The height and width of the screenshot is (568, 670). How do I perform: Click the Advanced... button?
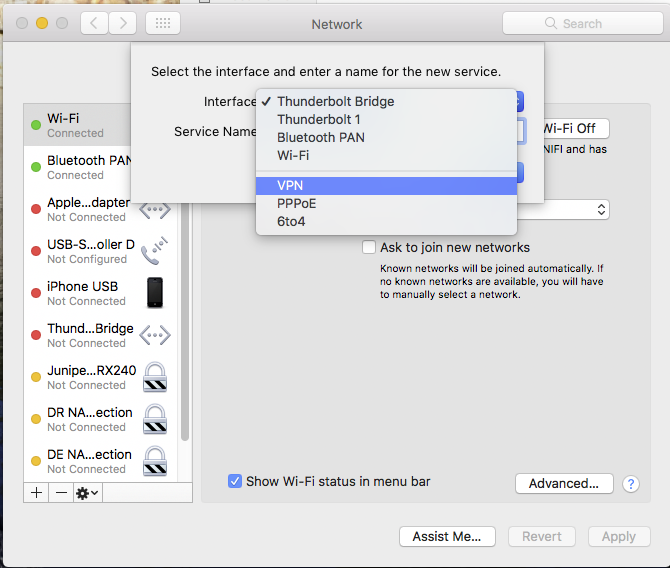click(563, 483)
